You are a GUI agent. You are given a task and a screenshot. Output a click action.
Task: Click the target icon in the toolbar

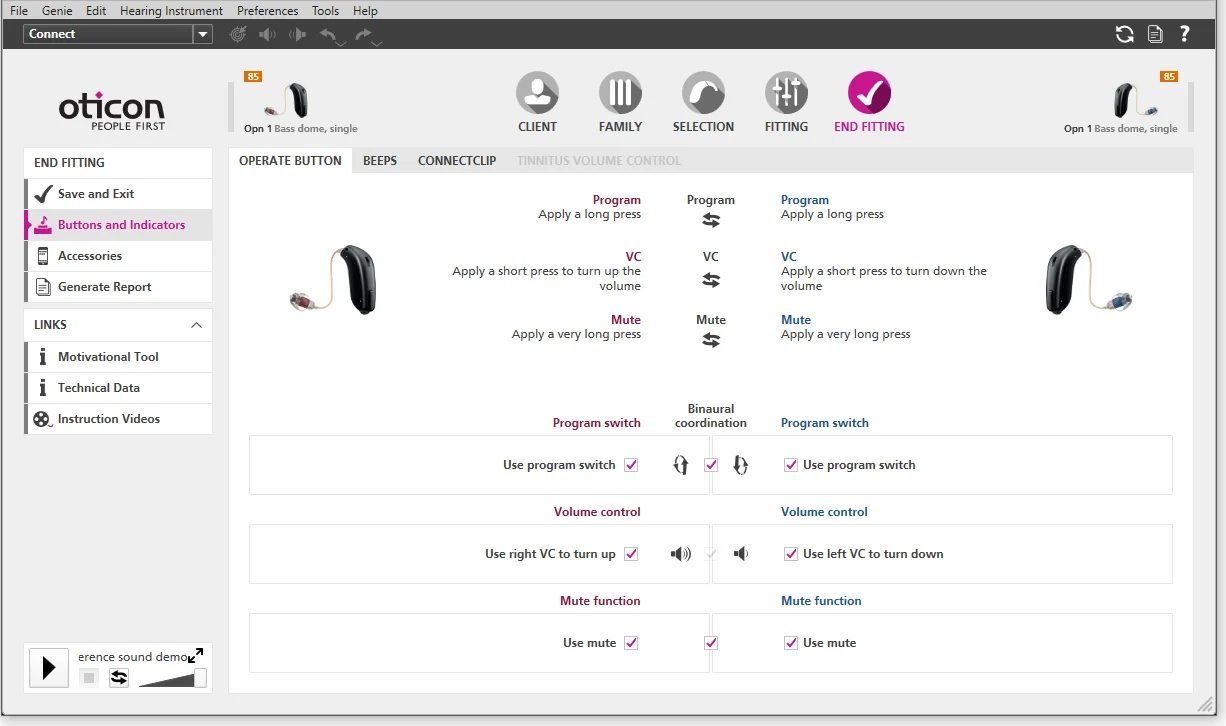pyautogui.click(x=238, y=34)
